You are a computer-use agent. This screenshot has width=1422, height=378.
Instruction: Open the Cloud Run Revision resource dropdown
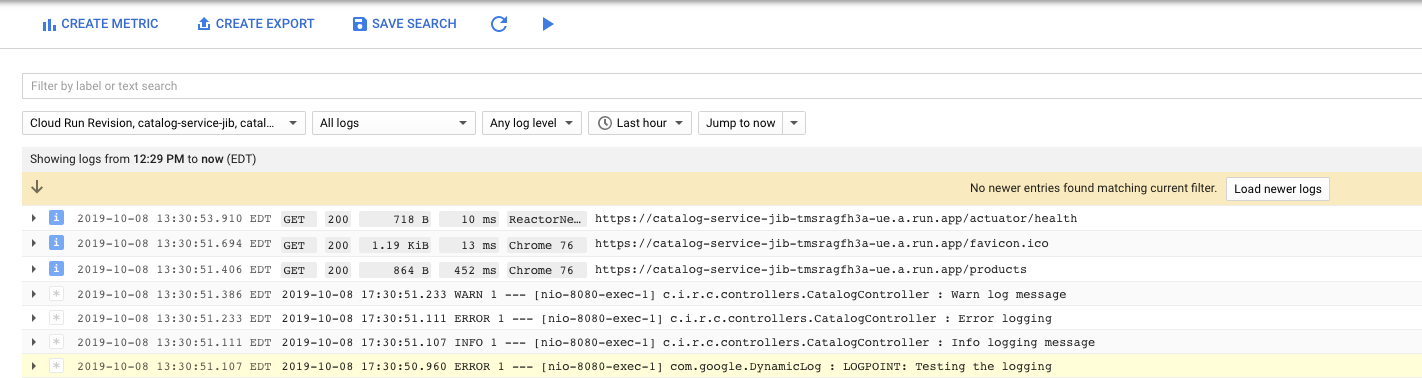click(x=164, y=123)
